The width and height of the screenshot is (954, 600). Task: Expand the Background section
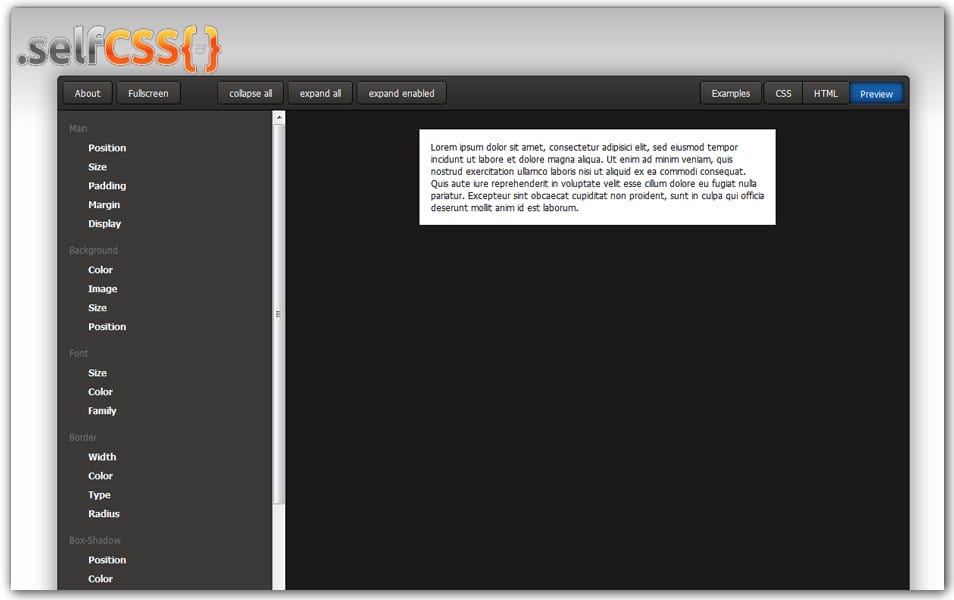tap(93, 250)
